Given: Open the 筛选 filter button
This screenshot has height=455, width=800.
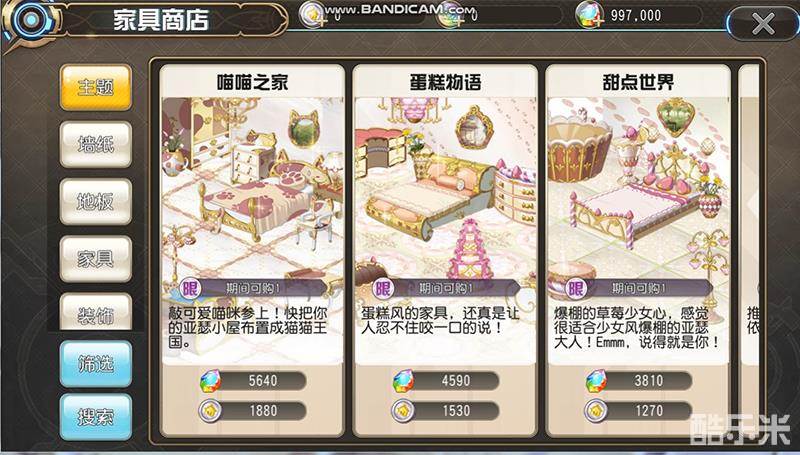Looking at the screenshot, I should point(95,364).
